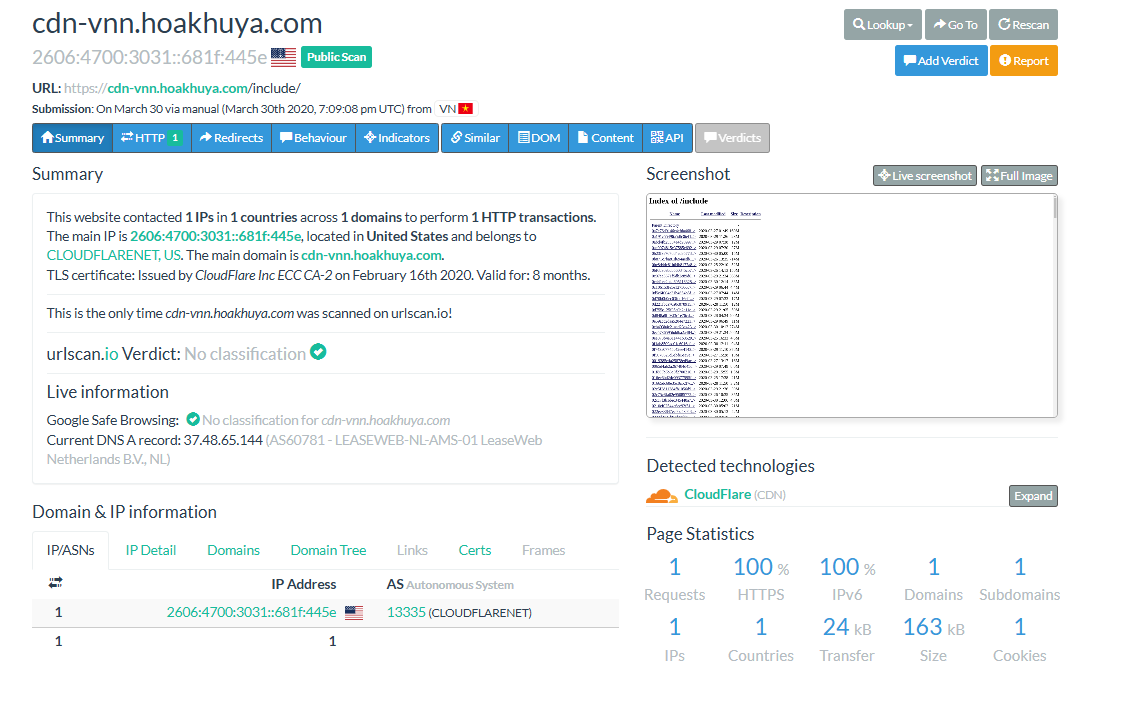Viewport: 1127px width, 710px height.
Task: Open the AS number 13335 link
Action: 406,613
